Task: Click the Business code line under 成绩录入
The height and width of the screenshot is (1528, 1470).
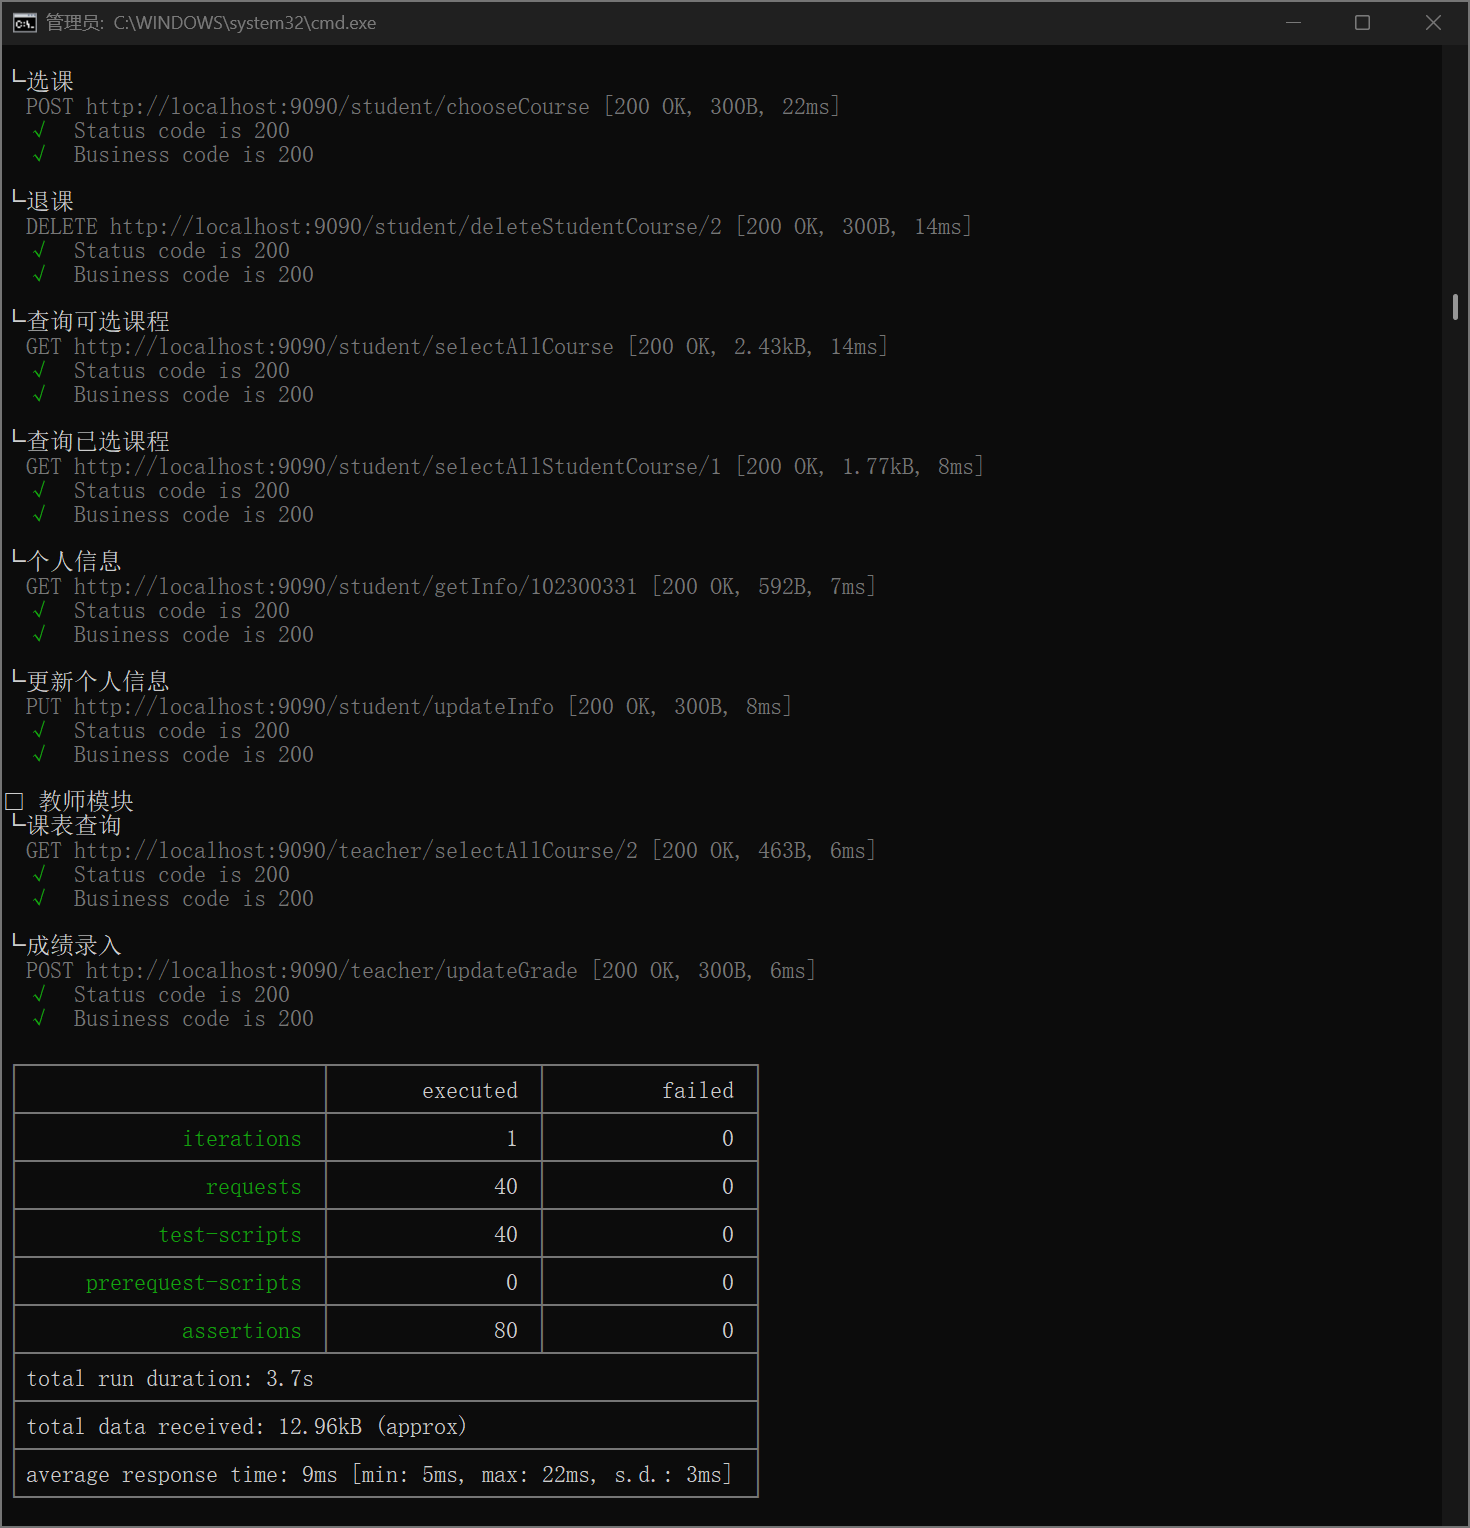Action: 194,1018
